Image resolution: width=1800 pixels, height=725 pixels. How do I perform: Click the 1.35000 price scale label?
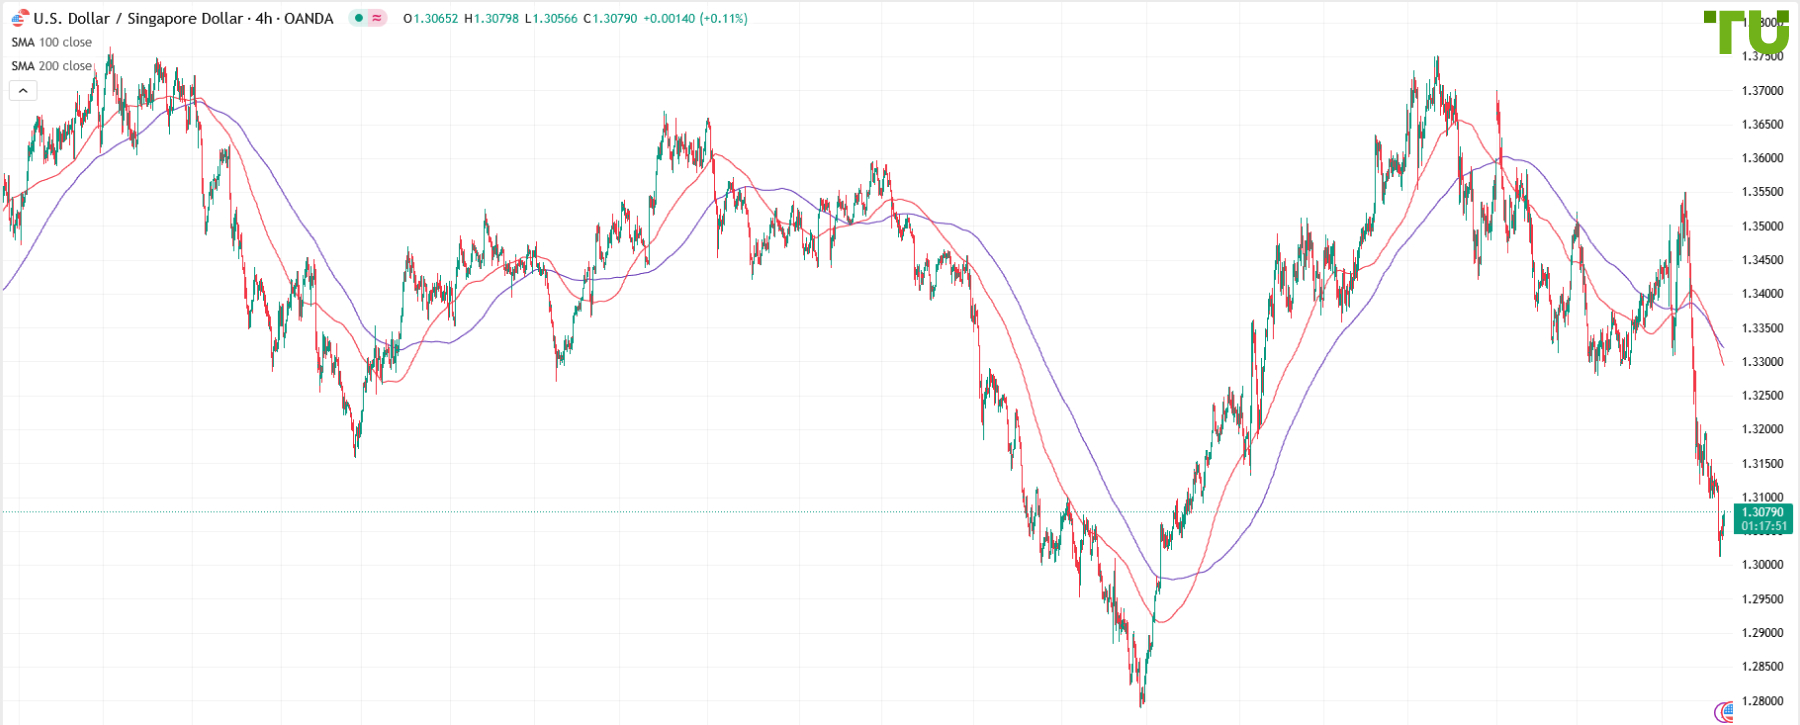click(x=1762, y=226)
